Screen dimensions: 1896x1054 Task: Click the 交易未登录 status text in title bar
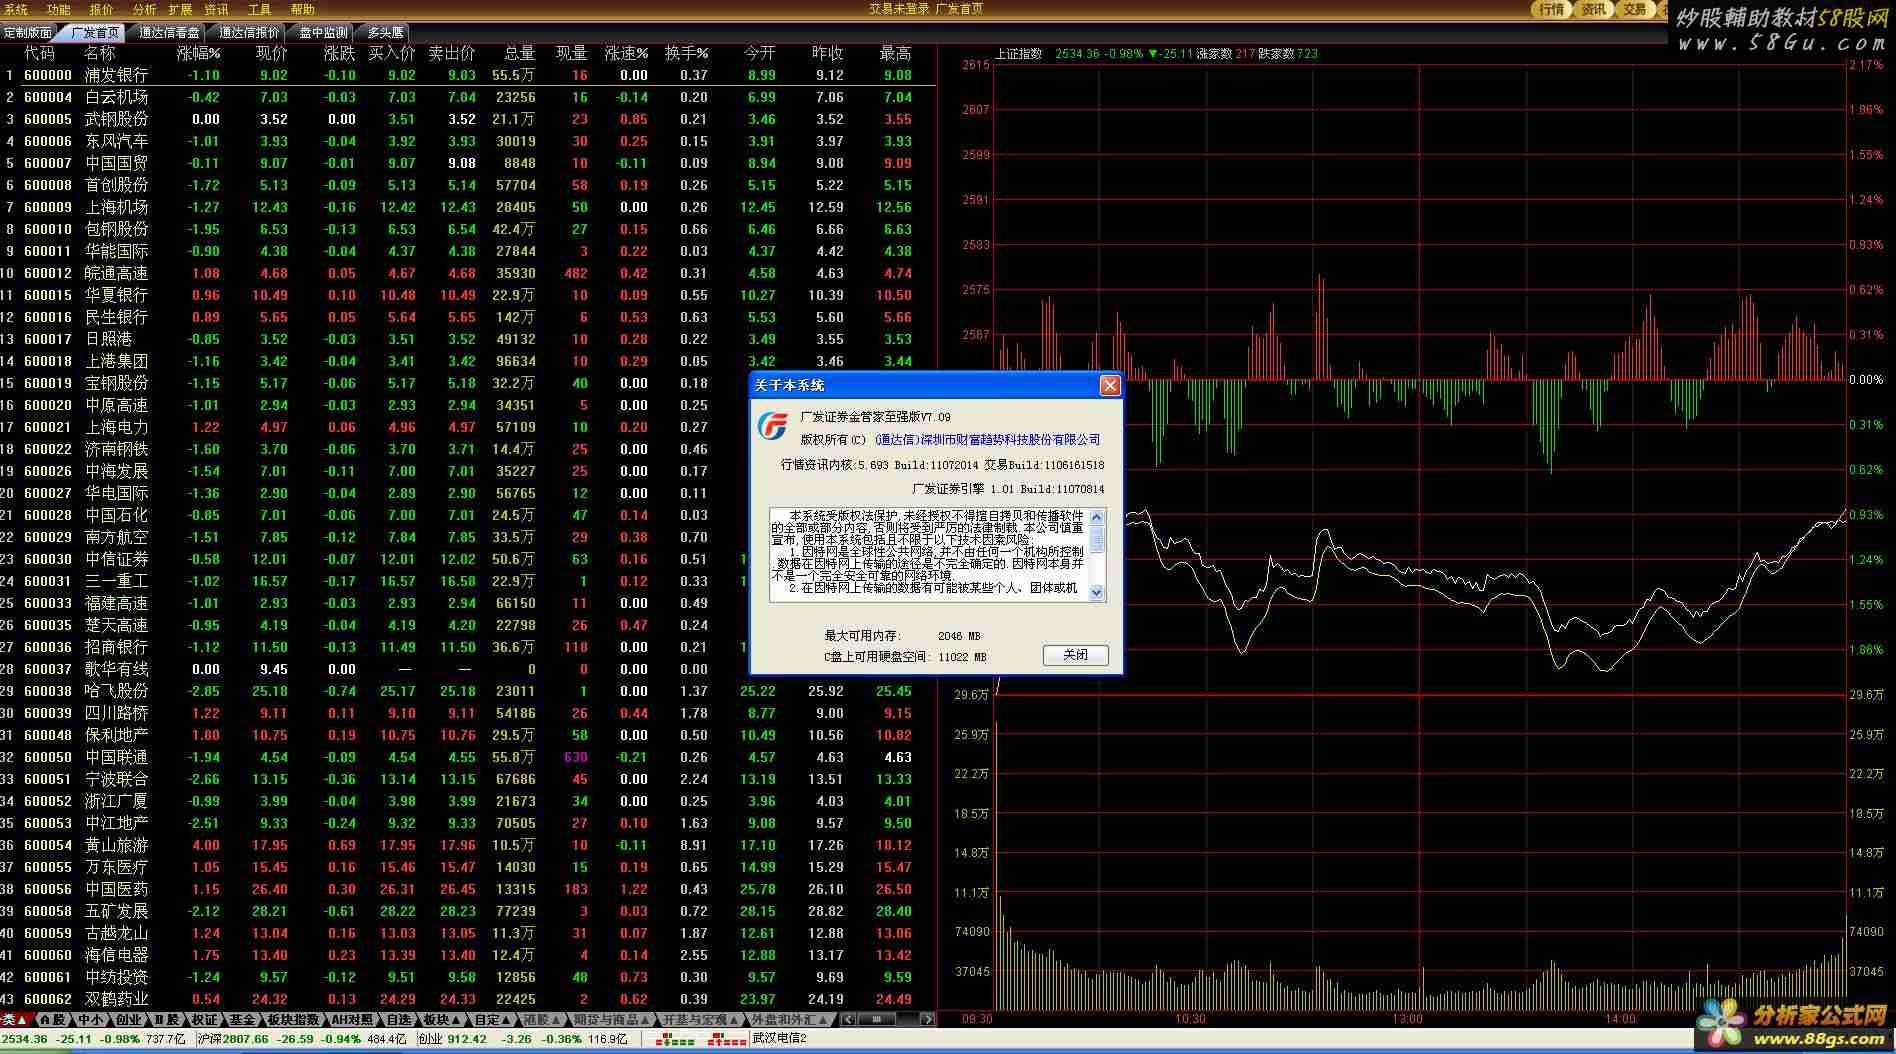[x=899, y=9]
